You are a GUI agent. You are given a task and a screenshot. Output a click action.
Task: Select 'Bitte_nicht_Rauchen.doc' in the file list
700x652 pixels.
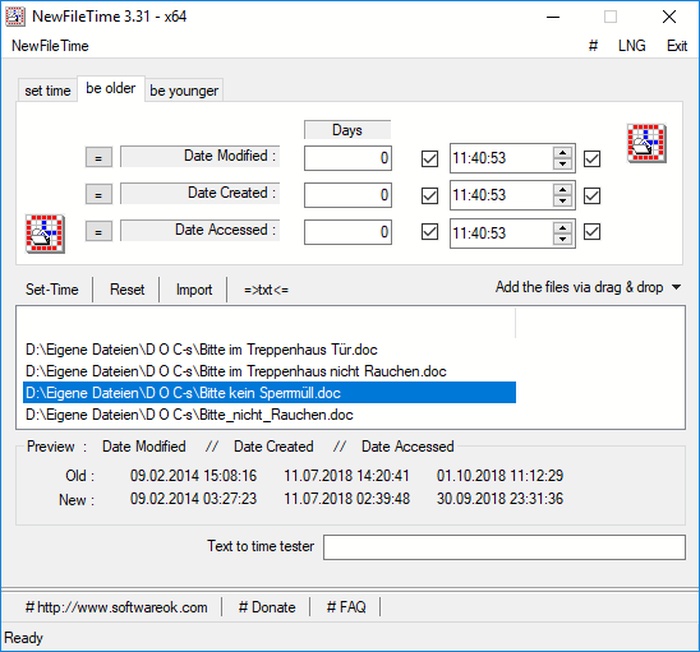(x=189, y=414)
